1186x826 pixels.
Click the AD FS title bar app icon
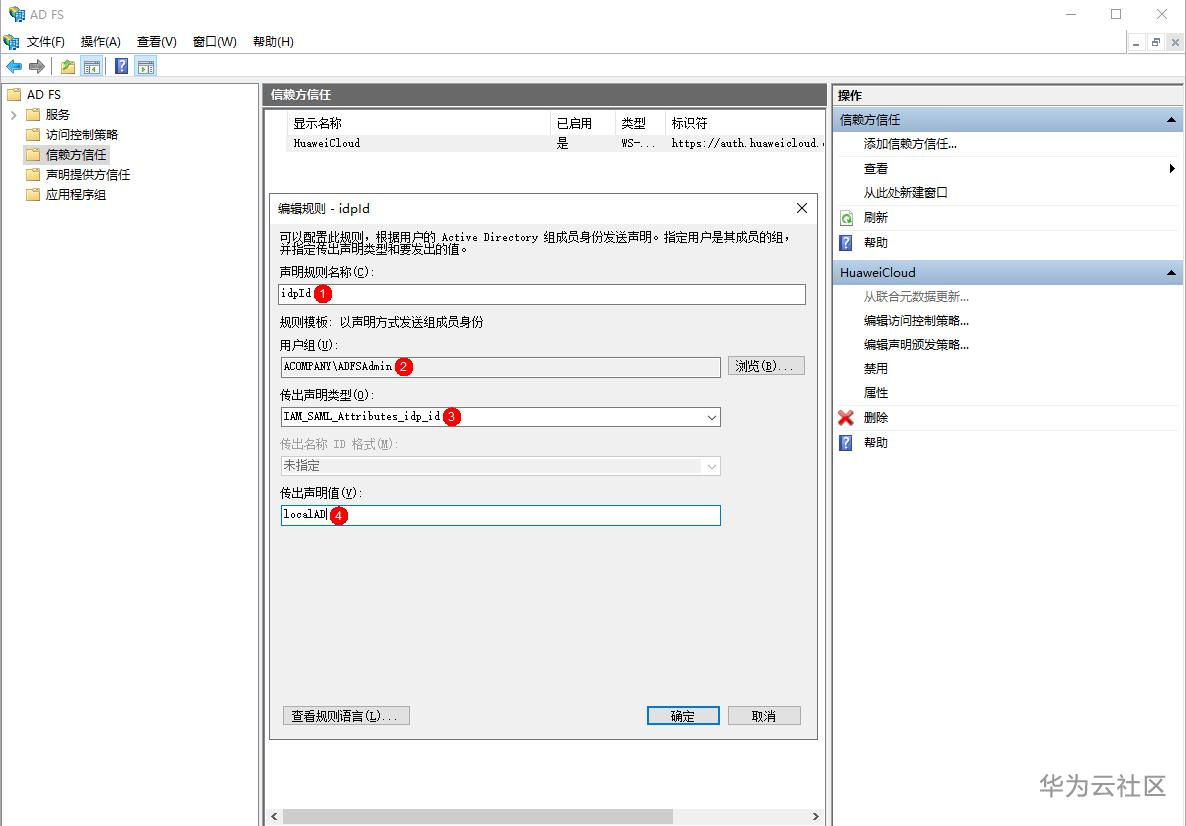tap(16, 14)
